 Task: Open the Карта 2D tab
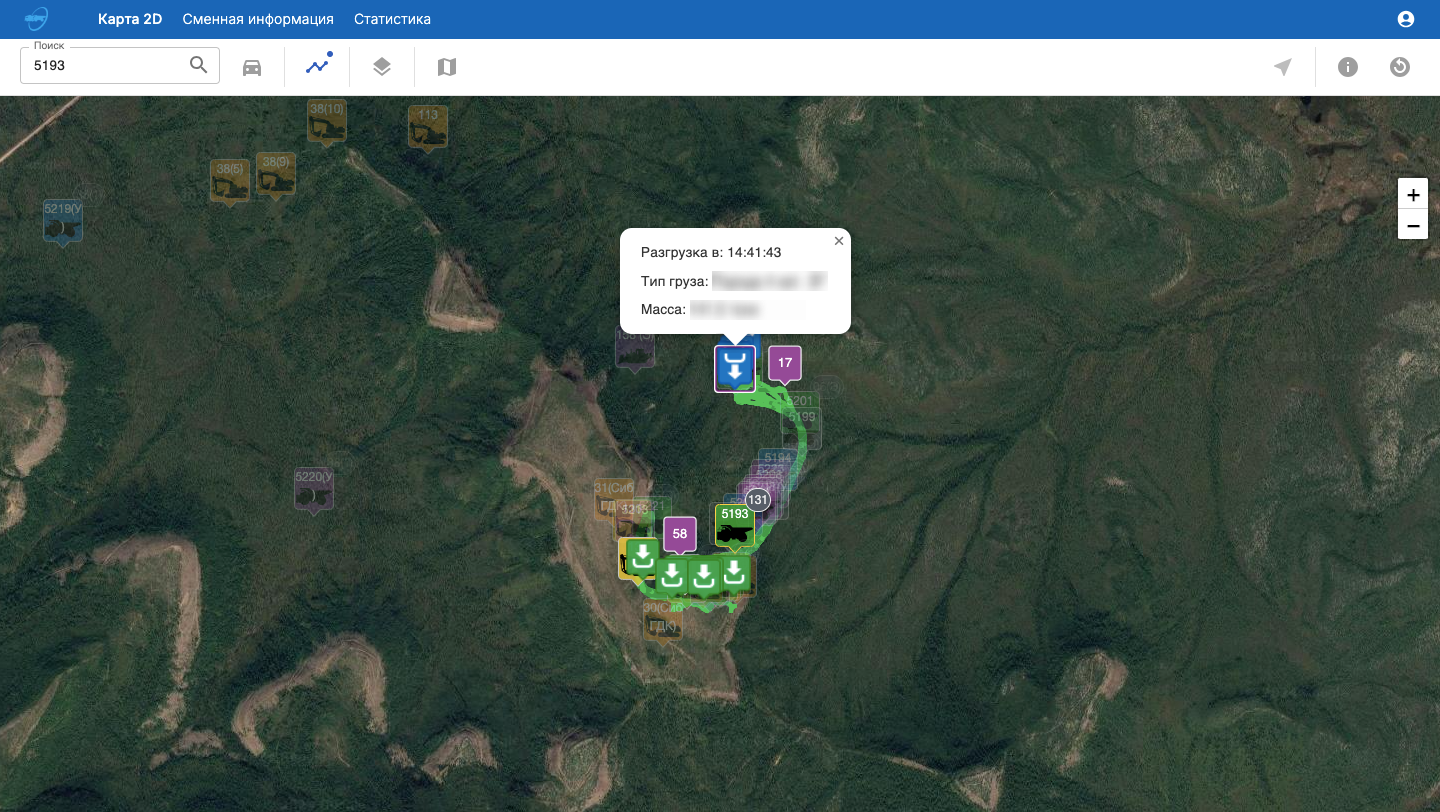(x=130, y=19)
